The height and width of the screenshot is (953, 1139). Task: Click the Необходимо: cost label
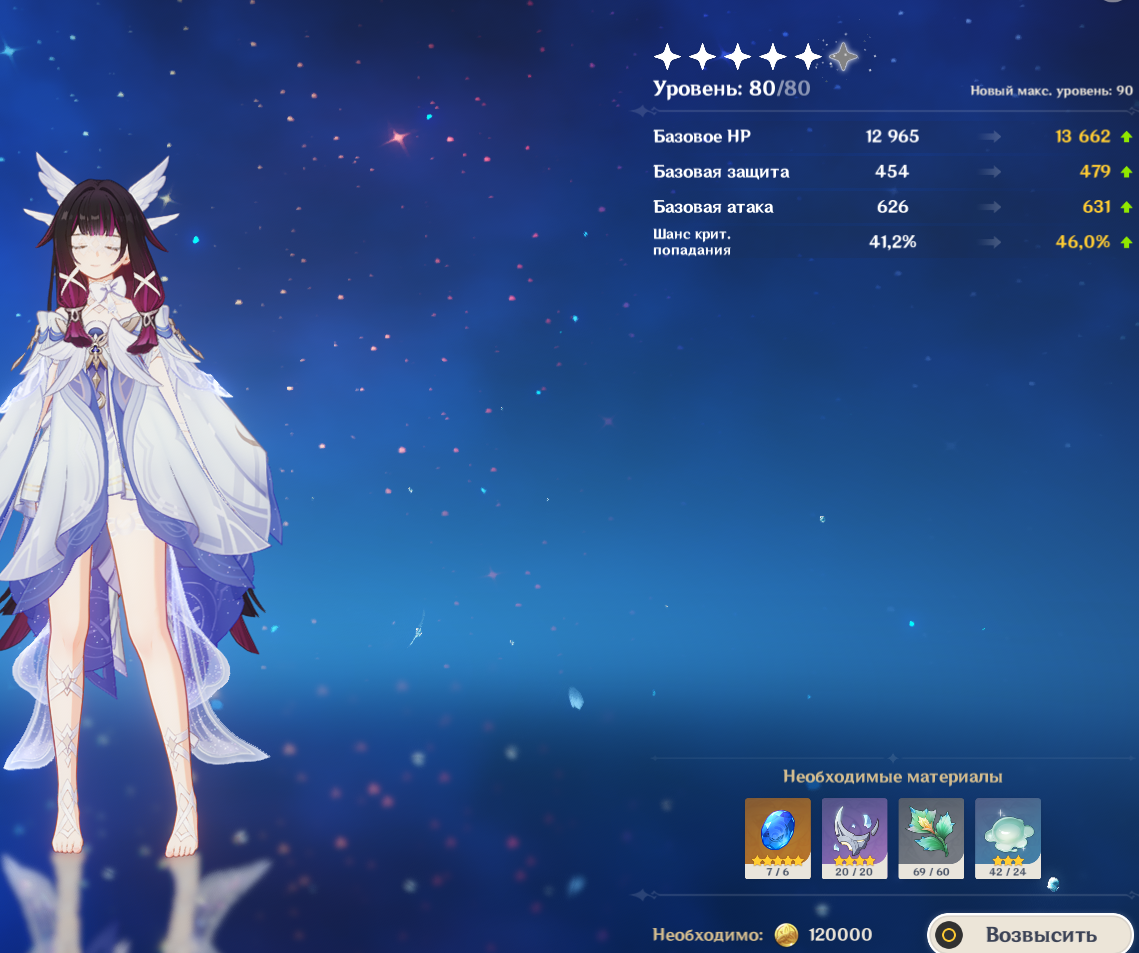tap(708, 936)
